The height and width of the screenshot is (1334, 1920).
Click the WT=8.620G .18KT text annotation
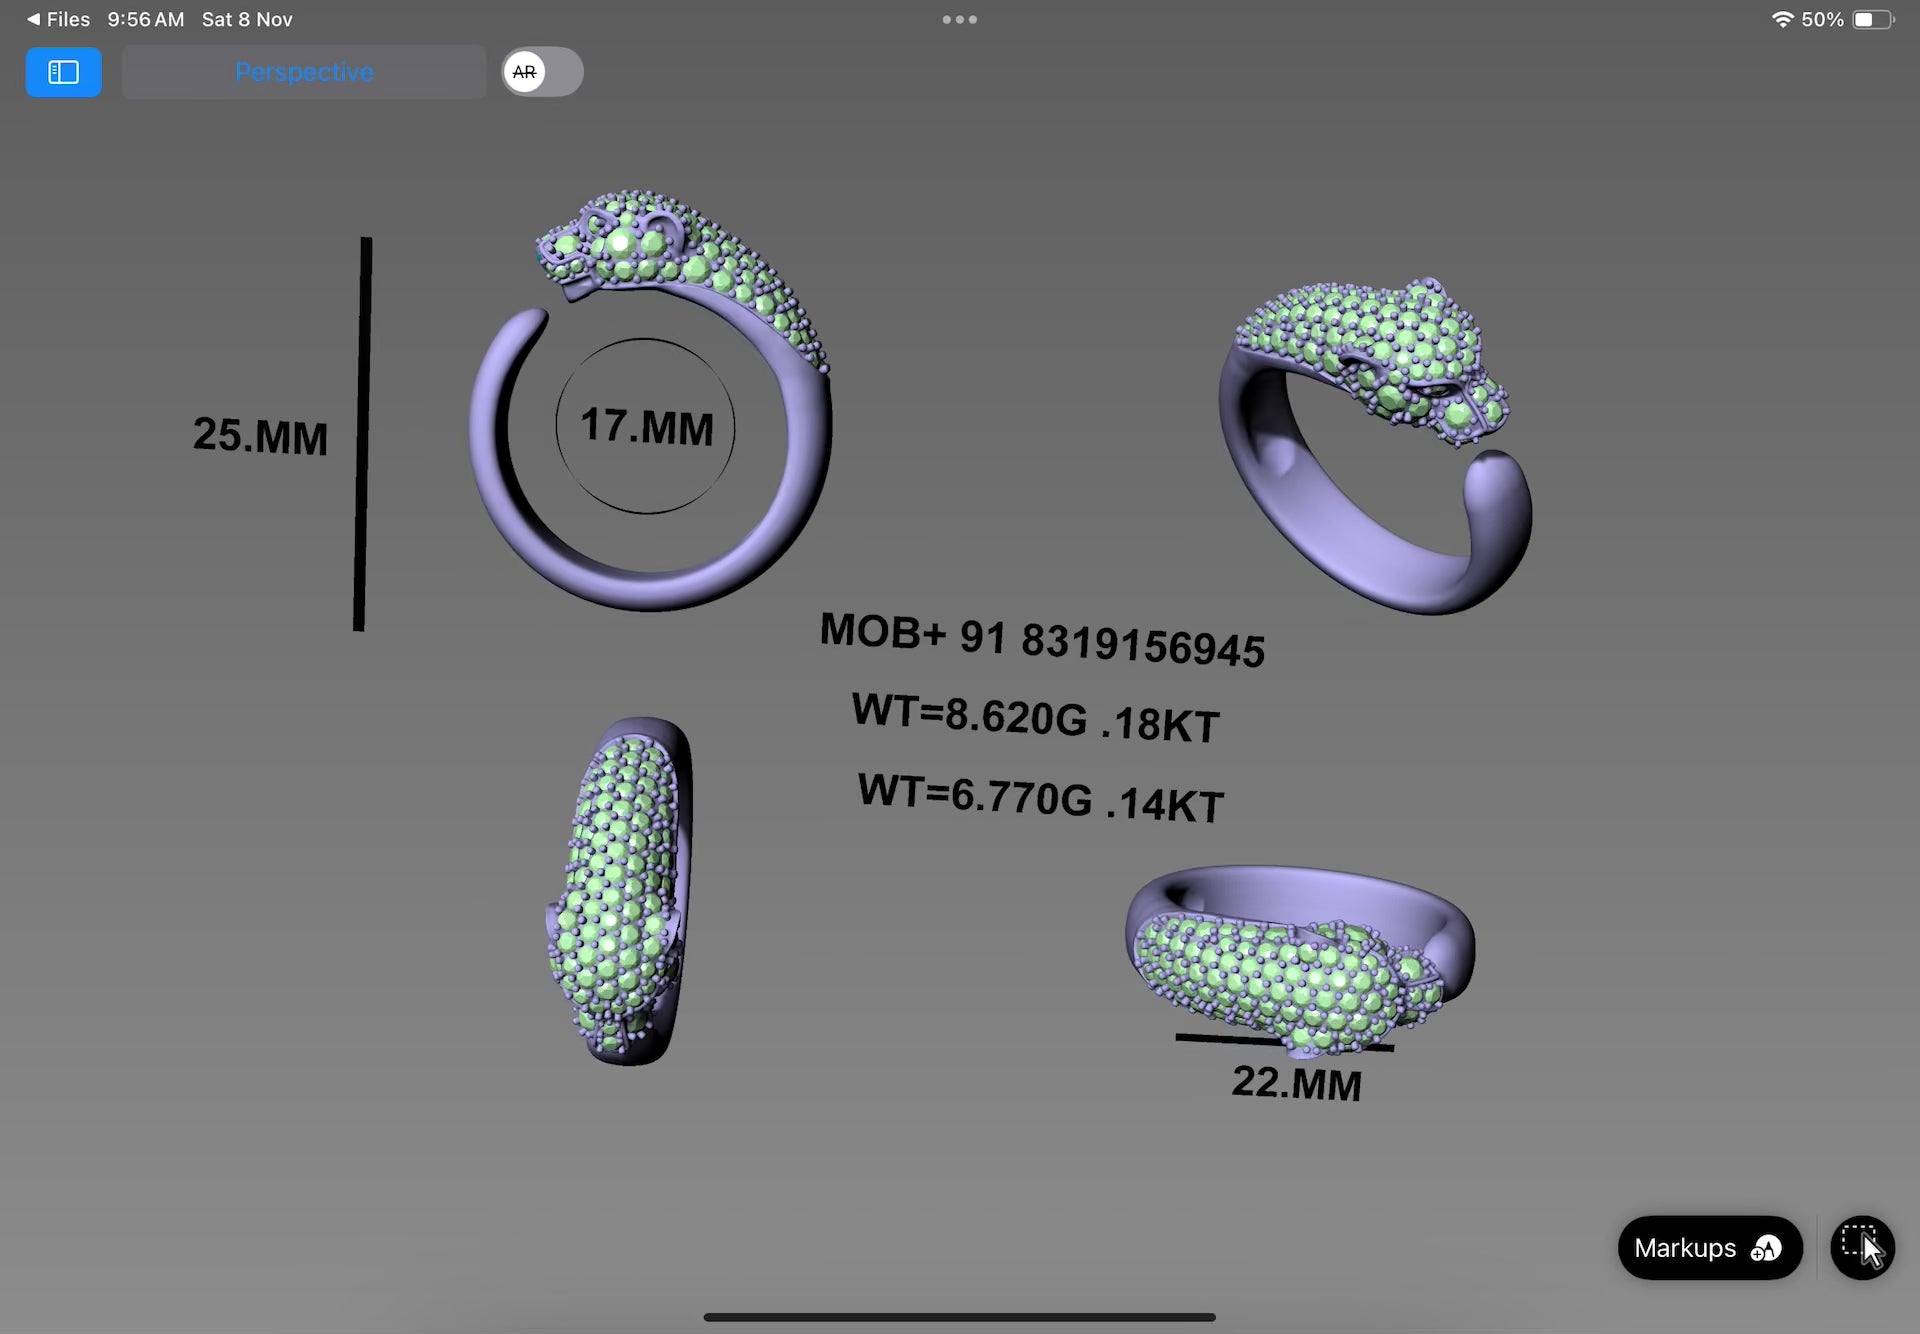click(1035, 718)
